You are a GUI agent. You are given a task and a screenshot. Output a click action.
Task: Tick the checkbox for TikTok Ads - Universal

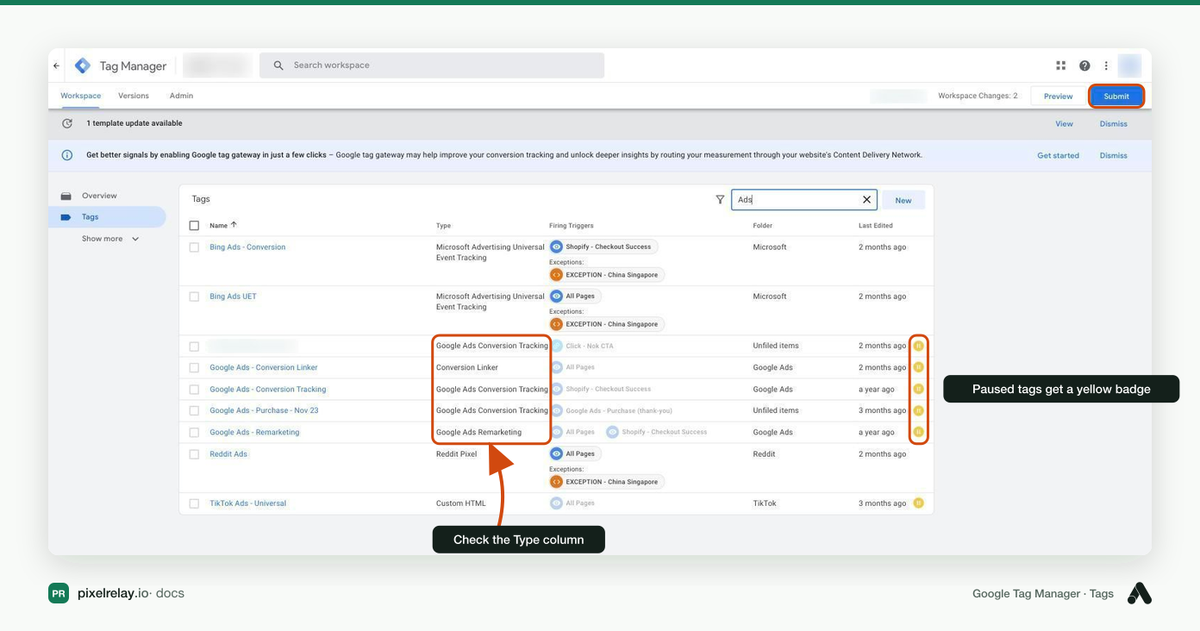pyautogui.click(x=194, y=503)
